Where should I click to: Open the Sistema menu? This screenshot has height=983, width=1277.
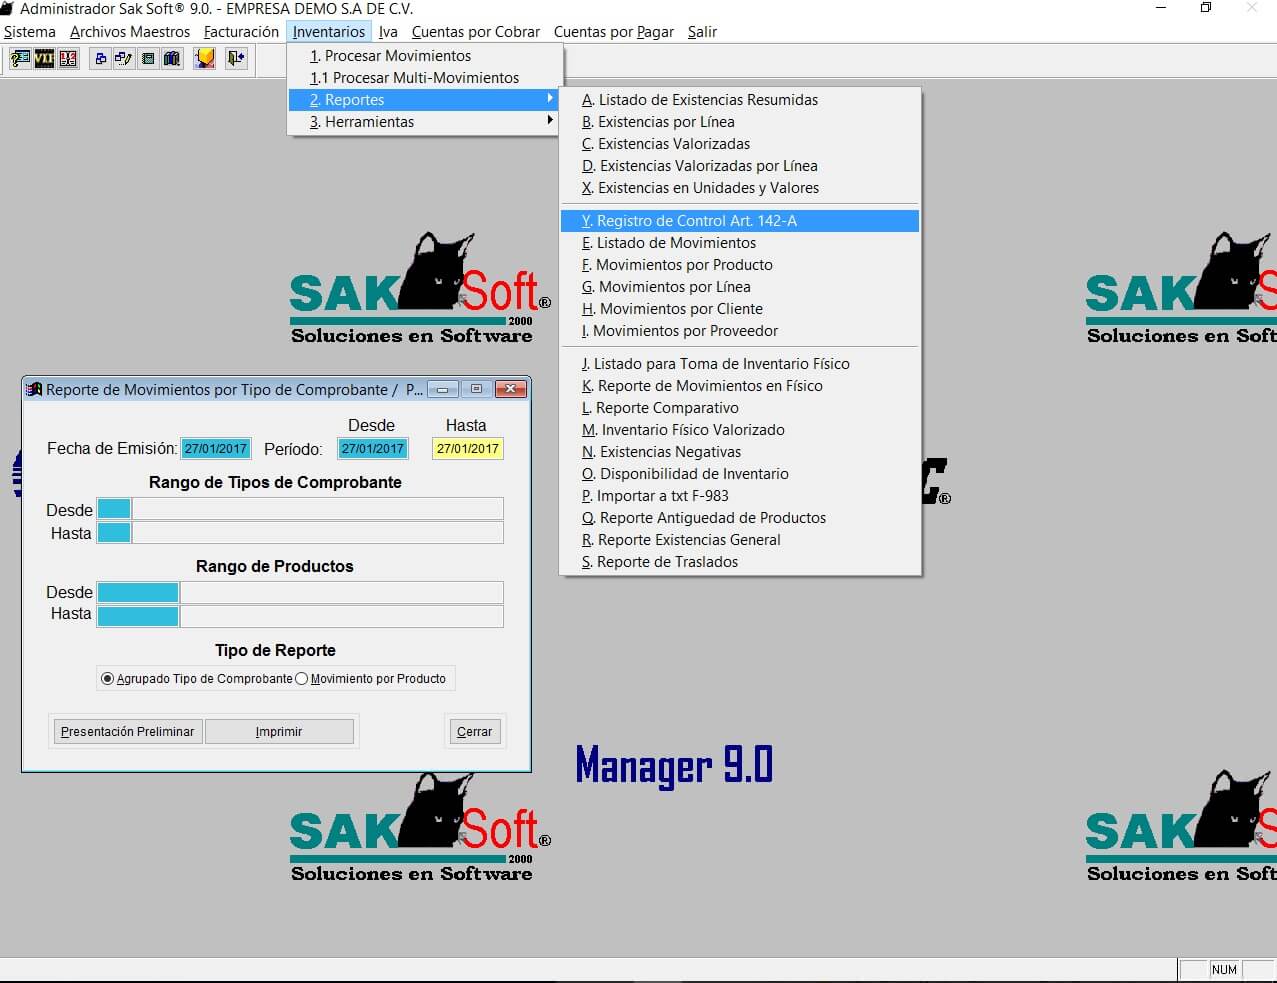click(30, 32)
